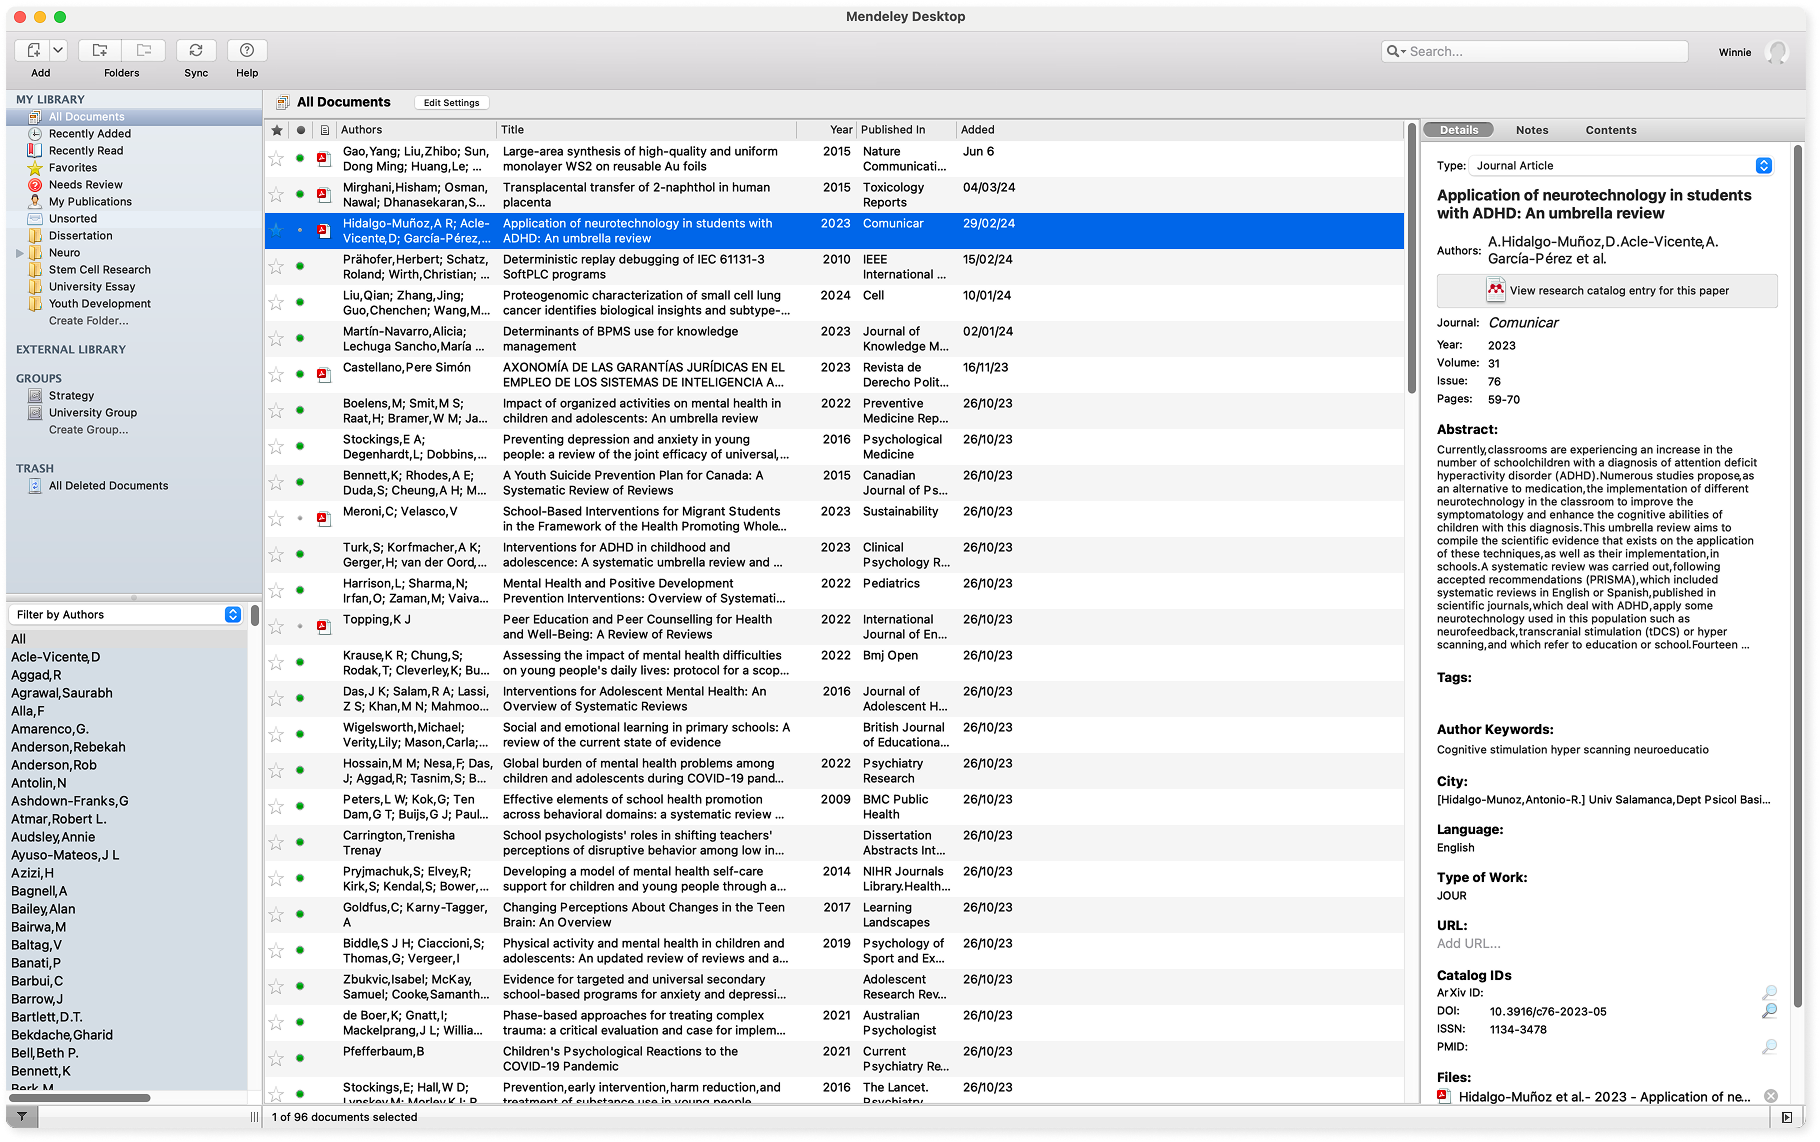Click the DOI lookup magnifier icon

[x=1769, y=1011]
